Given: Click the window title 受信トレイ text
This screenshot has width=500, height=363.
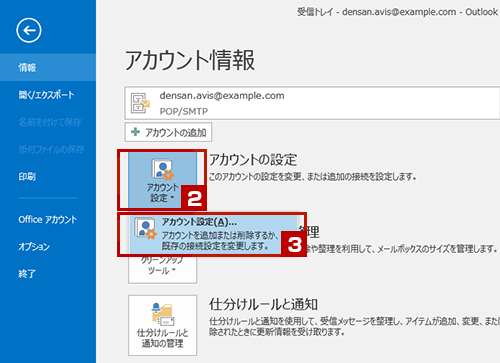Looking at the screenshot, I should [315, 12].
